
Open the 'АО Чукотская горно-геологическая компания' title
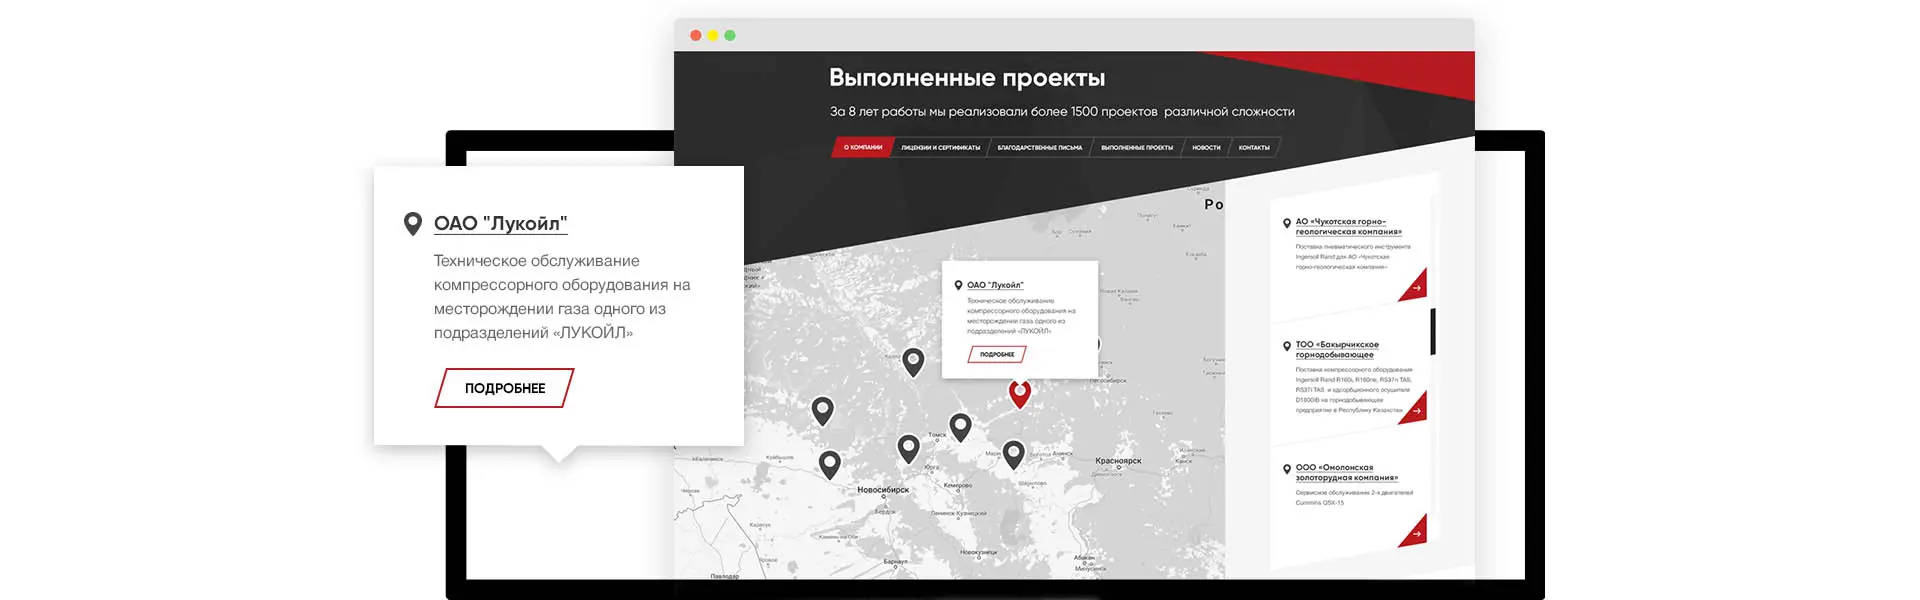pos(1347,227)
